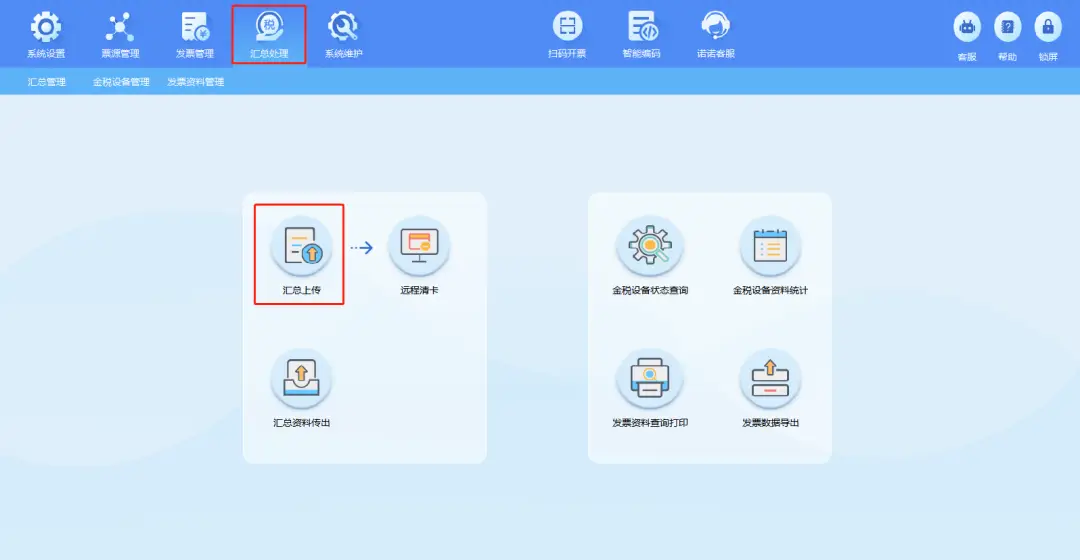Open 汇总管理 submenu item
1080x560 pixels.
pos(47,82)
